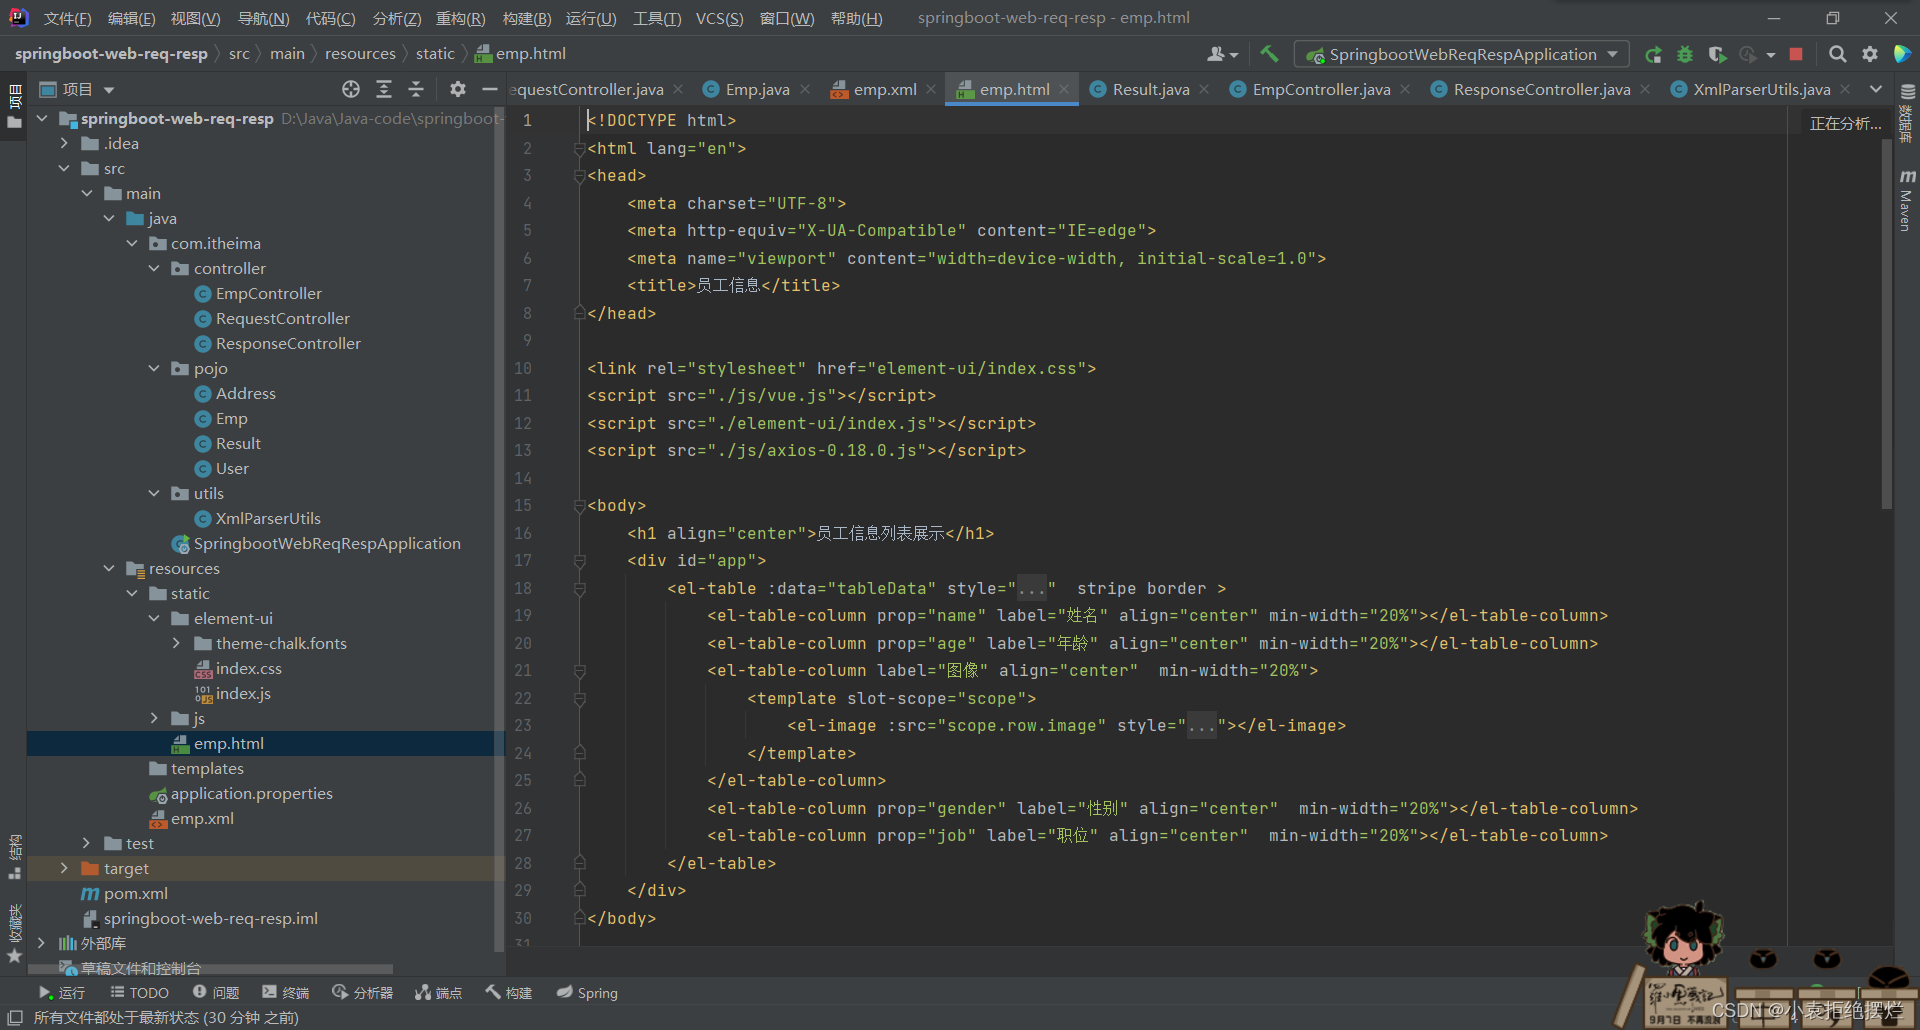The height and width of the screenshot is (1030, 1920).
Task: Open the Run tool window
Action: (x=61, y=993)
